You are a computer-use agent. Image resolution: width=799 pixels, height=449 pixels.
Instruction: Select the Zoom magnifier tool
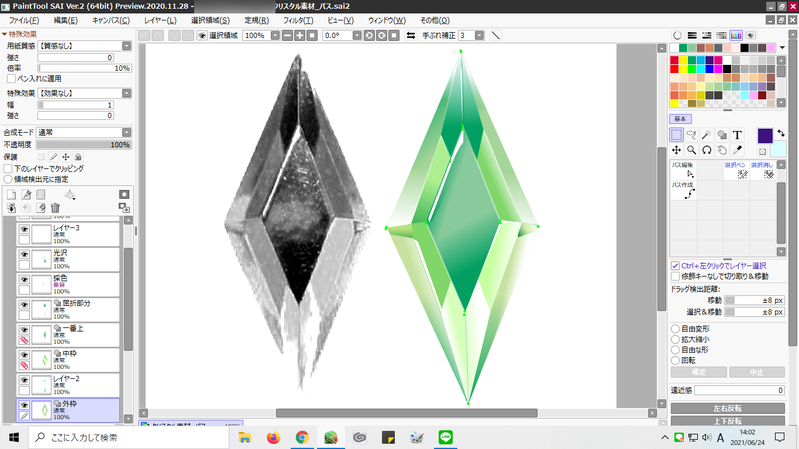tap(691, 150)
